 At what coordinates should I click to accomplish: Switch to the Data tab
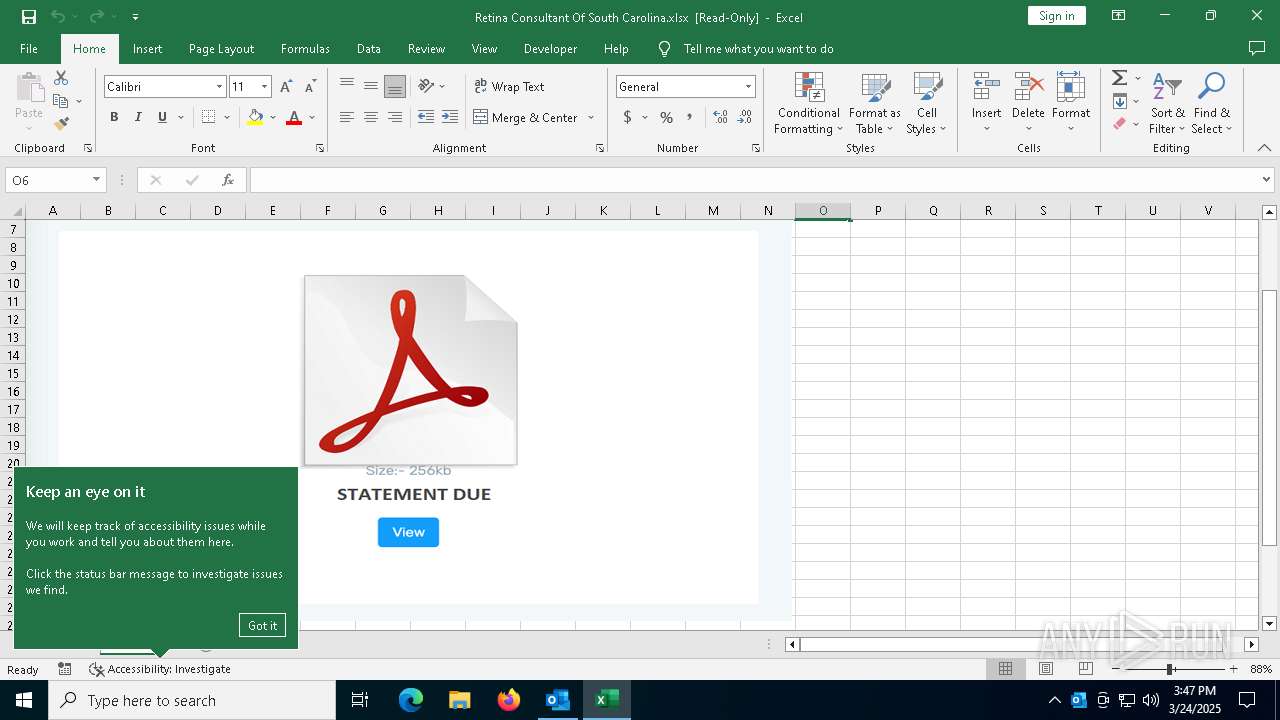pos(369,49)
